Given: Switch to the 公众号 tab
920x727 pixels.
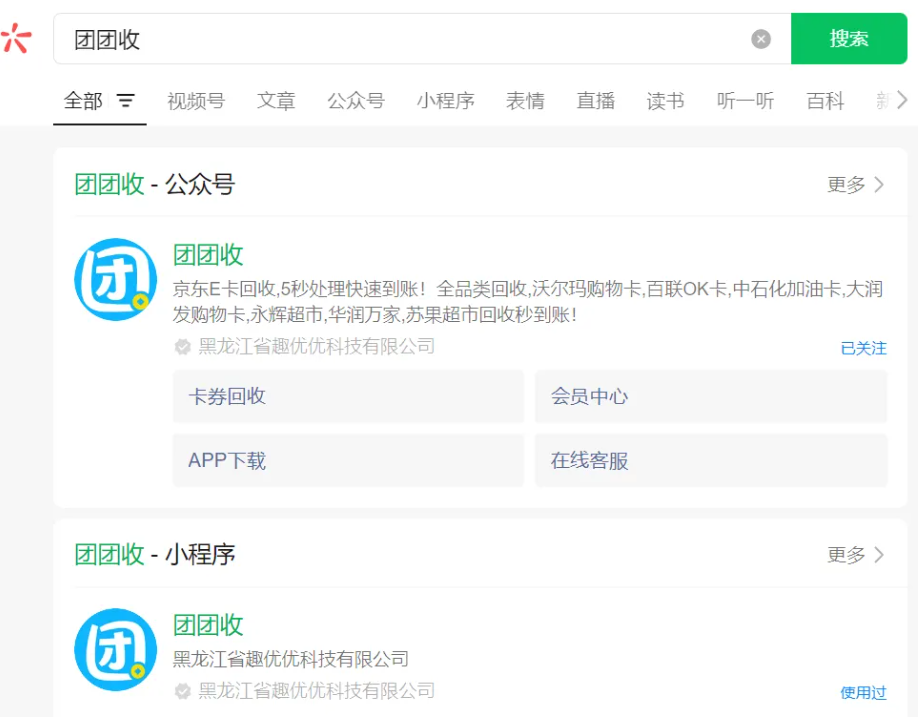Looking at the screenshot, I should tap(356, 101).
